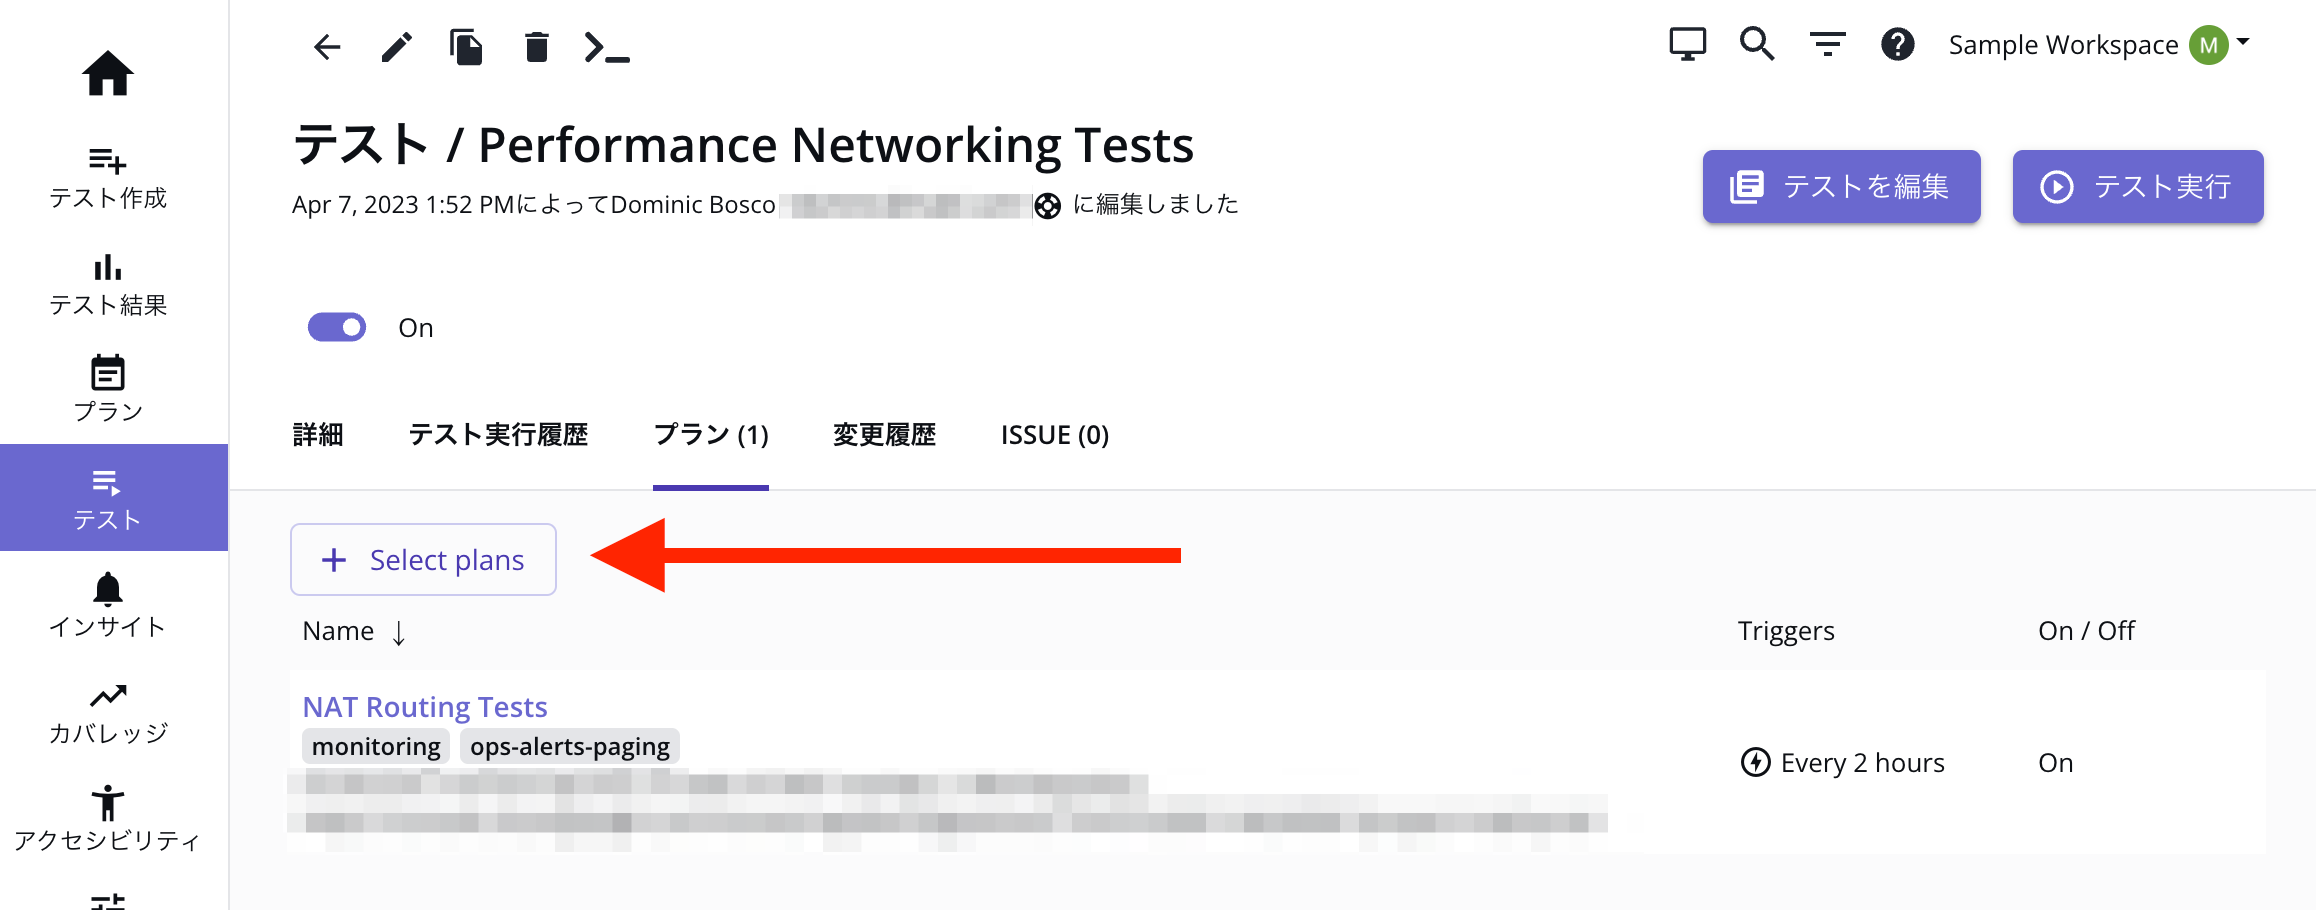Open テスト結果 in the sidebar
This screenshot has width=2316, height=910.
[108, 285]
